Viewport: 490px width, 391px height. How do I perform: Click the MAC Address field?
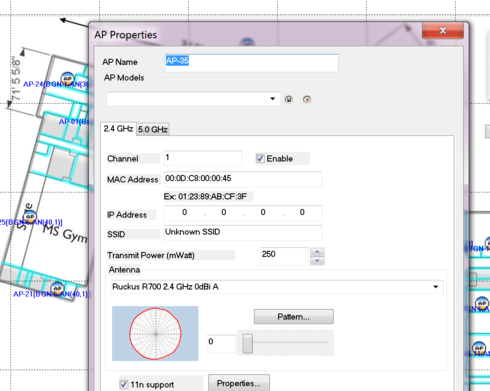coord(243,179)
